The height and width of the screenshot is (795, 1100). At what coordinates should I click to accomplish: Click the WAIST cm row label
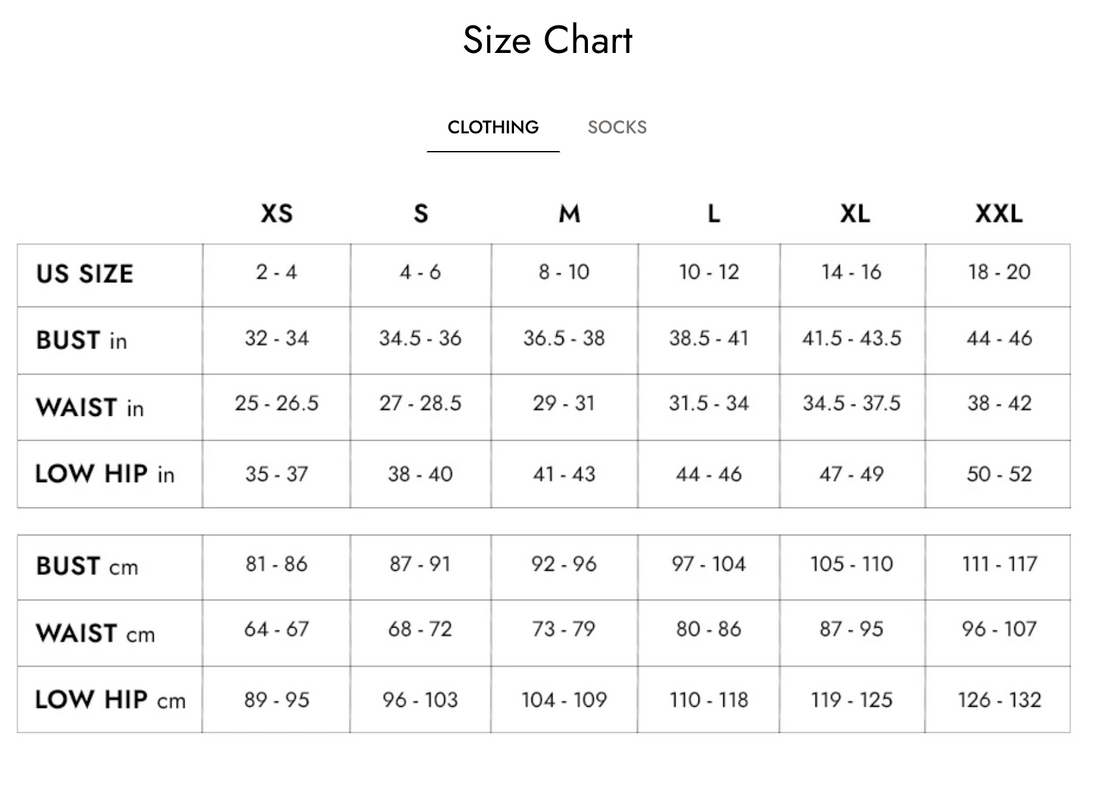[x=96, y=634]
